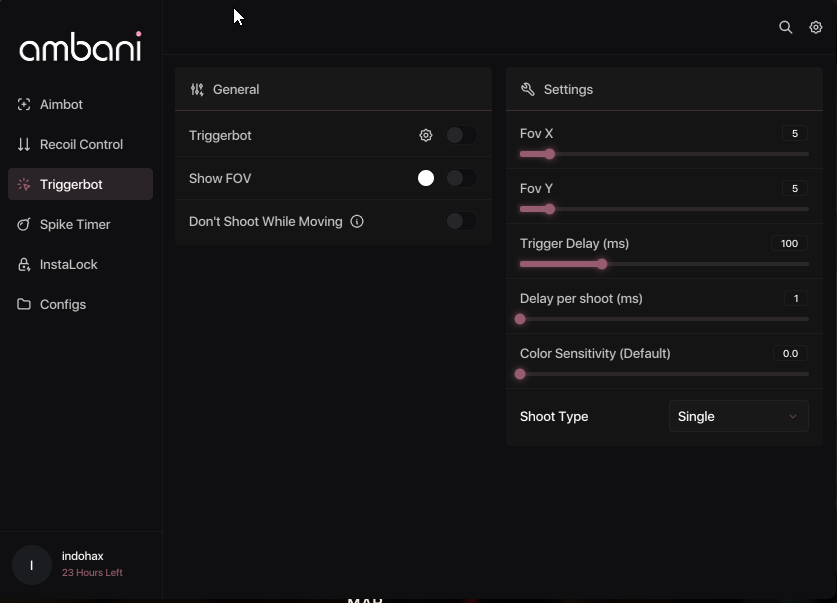
Task: Open the Configs page
Action: 81,304
